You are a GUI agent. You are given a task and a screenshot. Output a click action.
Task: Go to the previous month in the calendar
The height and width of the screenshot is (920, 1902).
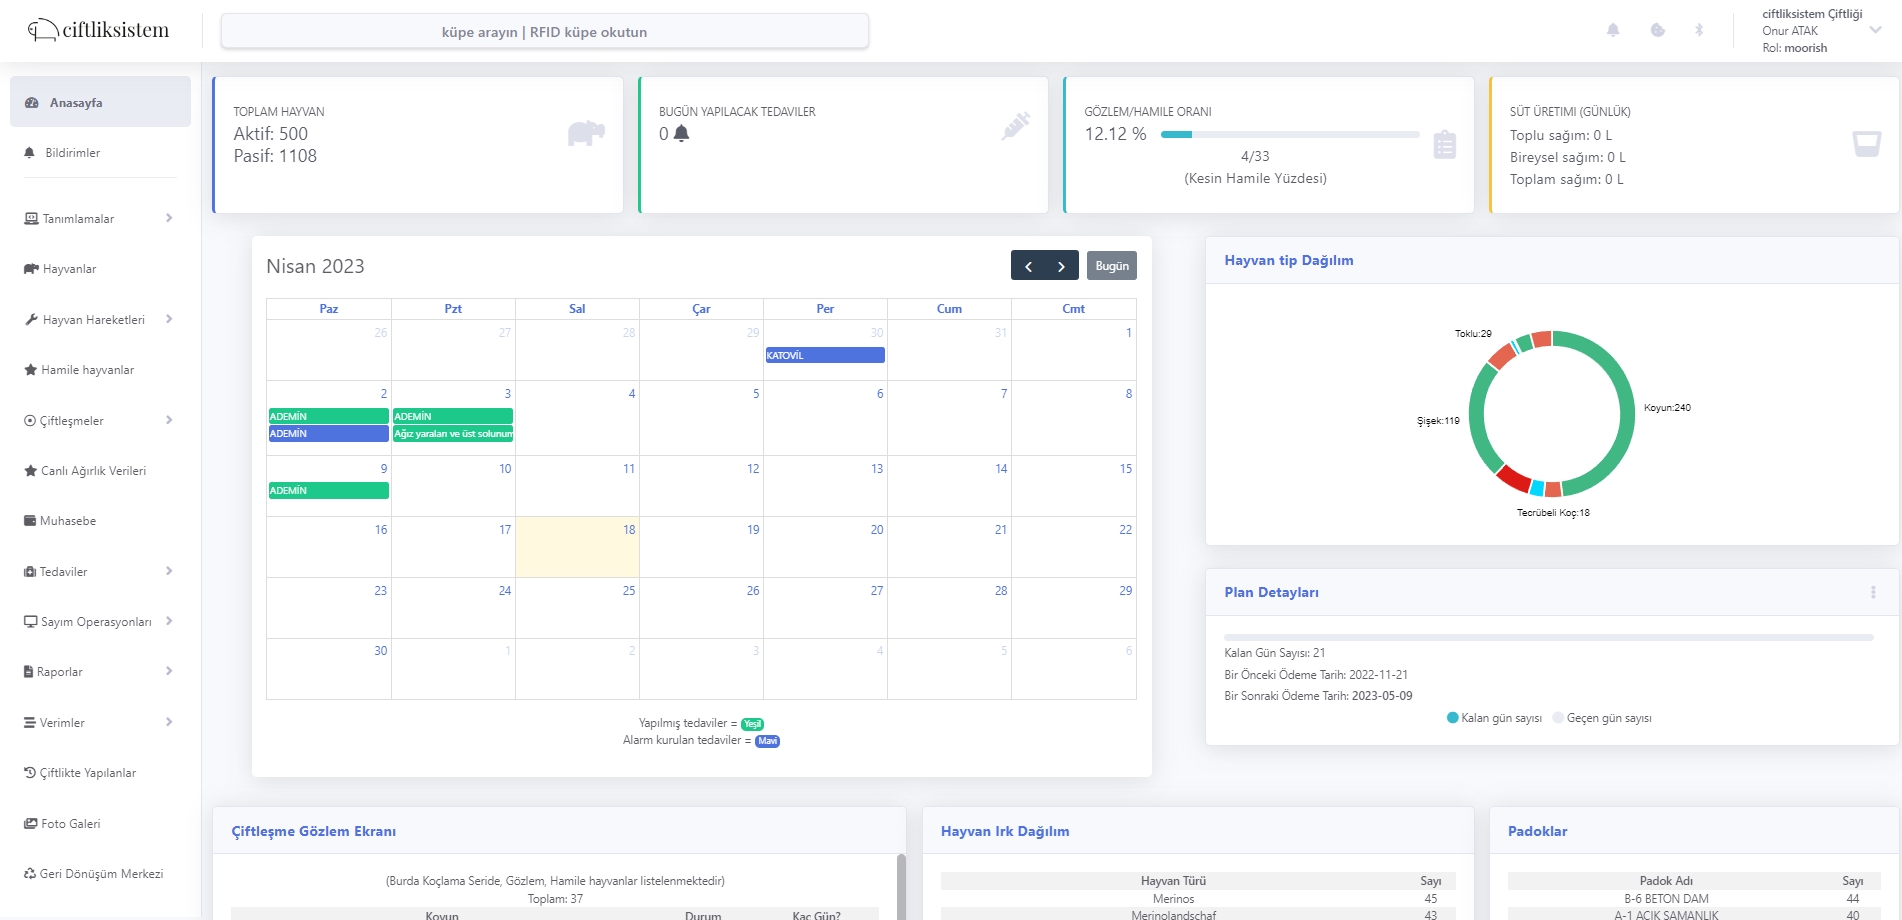[x=1028, y=266]
